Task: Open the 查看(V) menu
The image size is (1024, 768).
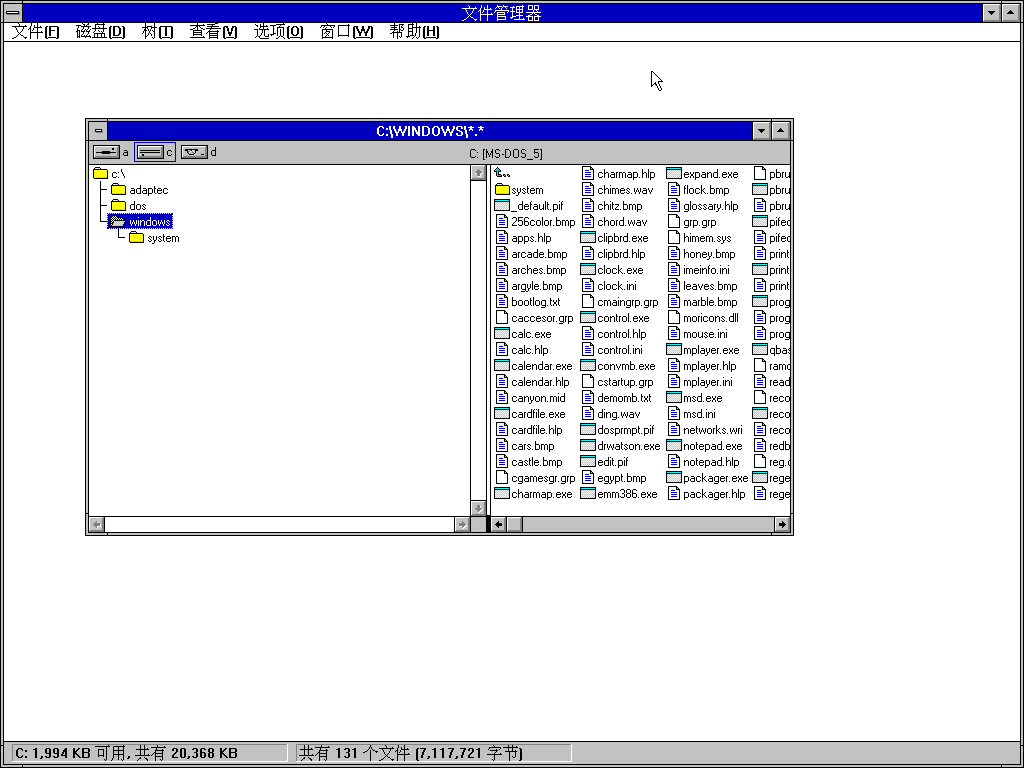Action: click(x=213, y=32)
